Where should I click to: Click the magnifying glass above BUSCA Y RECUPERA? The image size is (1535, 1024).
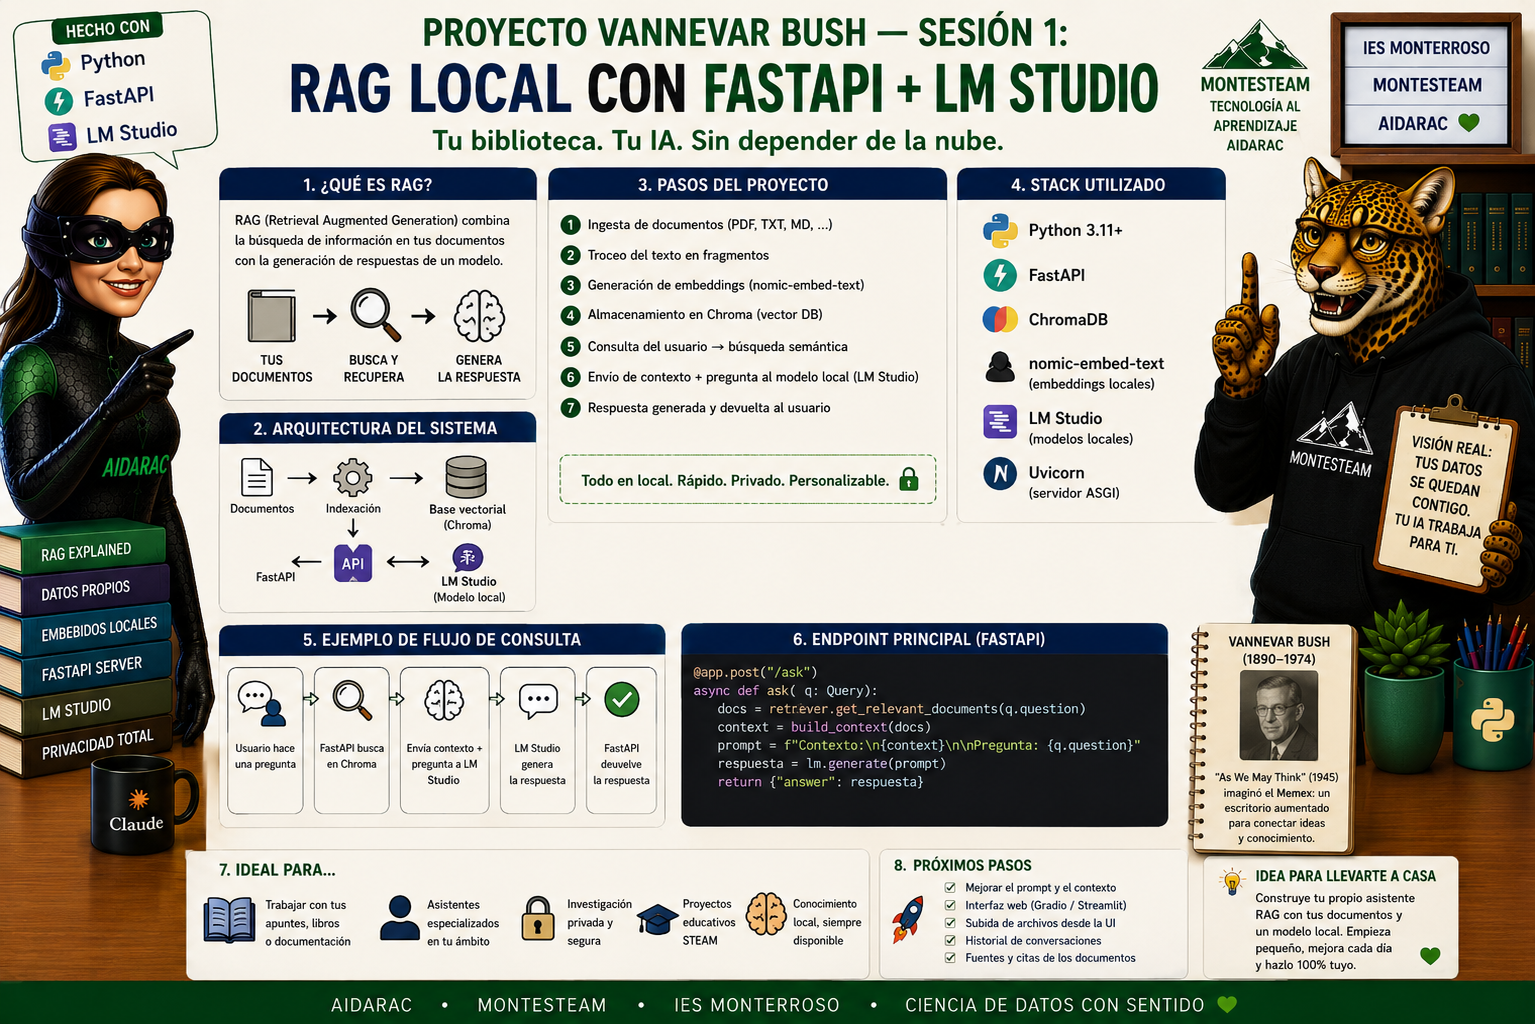pyautogui.click(x=375, y=315)
